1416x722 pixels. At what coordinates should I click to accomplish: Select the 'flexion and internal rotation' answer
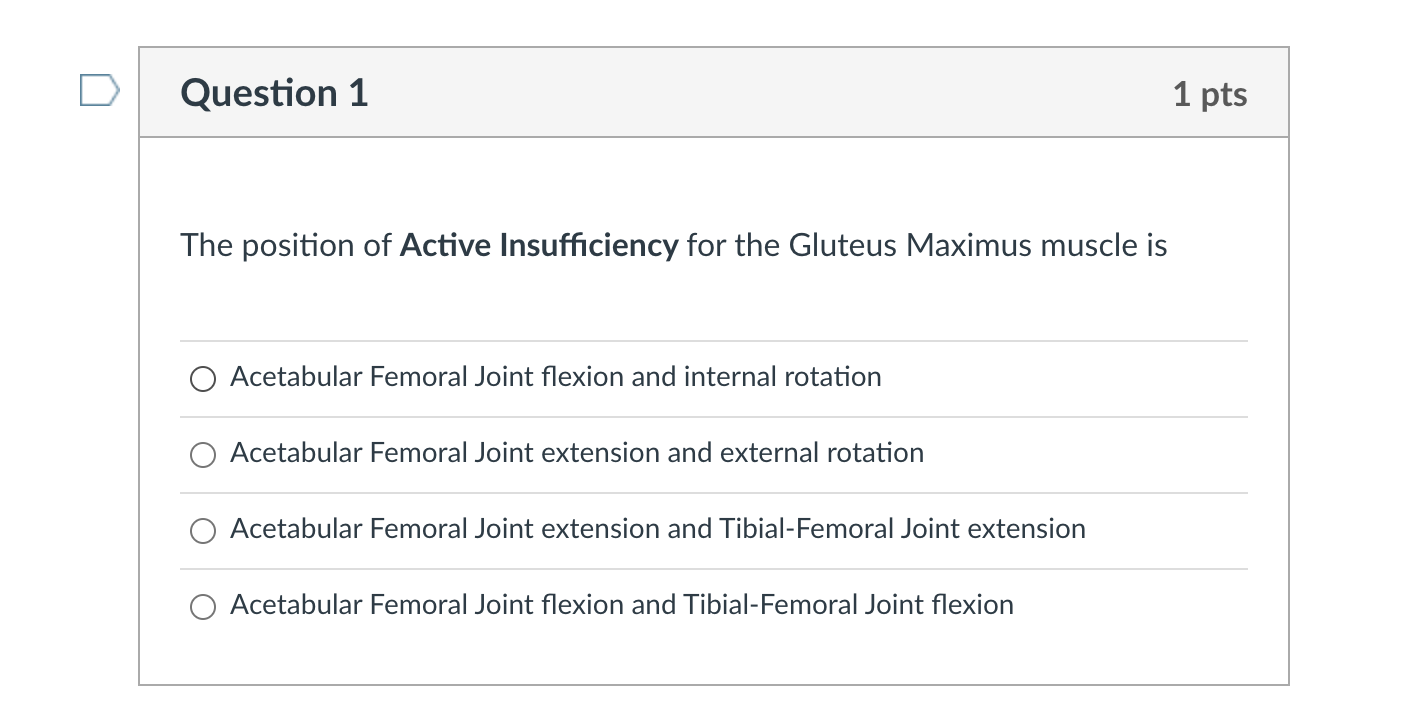pyautogui.click(x=555, y=378)
